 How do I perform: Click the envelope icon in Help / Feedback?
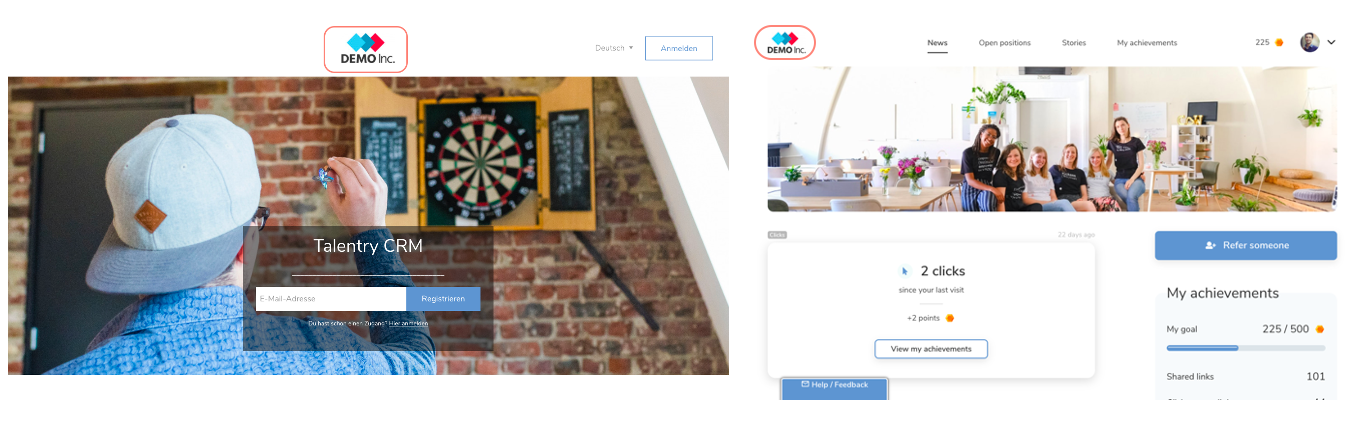805,384
